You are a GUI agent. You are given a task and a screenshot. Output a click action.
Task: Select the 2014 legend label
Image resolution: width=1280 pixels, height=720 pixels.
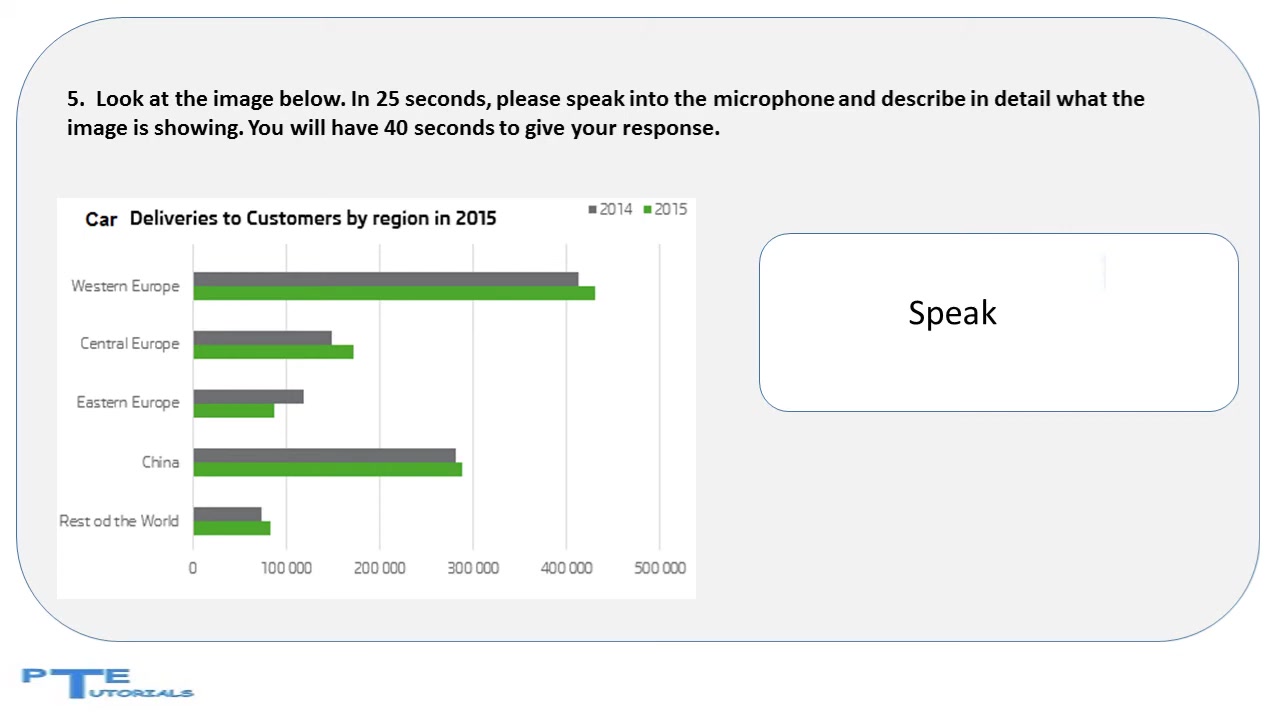[616, 209]
